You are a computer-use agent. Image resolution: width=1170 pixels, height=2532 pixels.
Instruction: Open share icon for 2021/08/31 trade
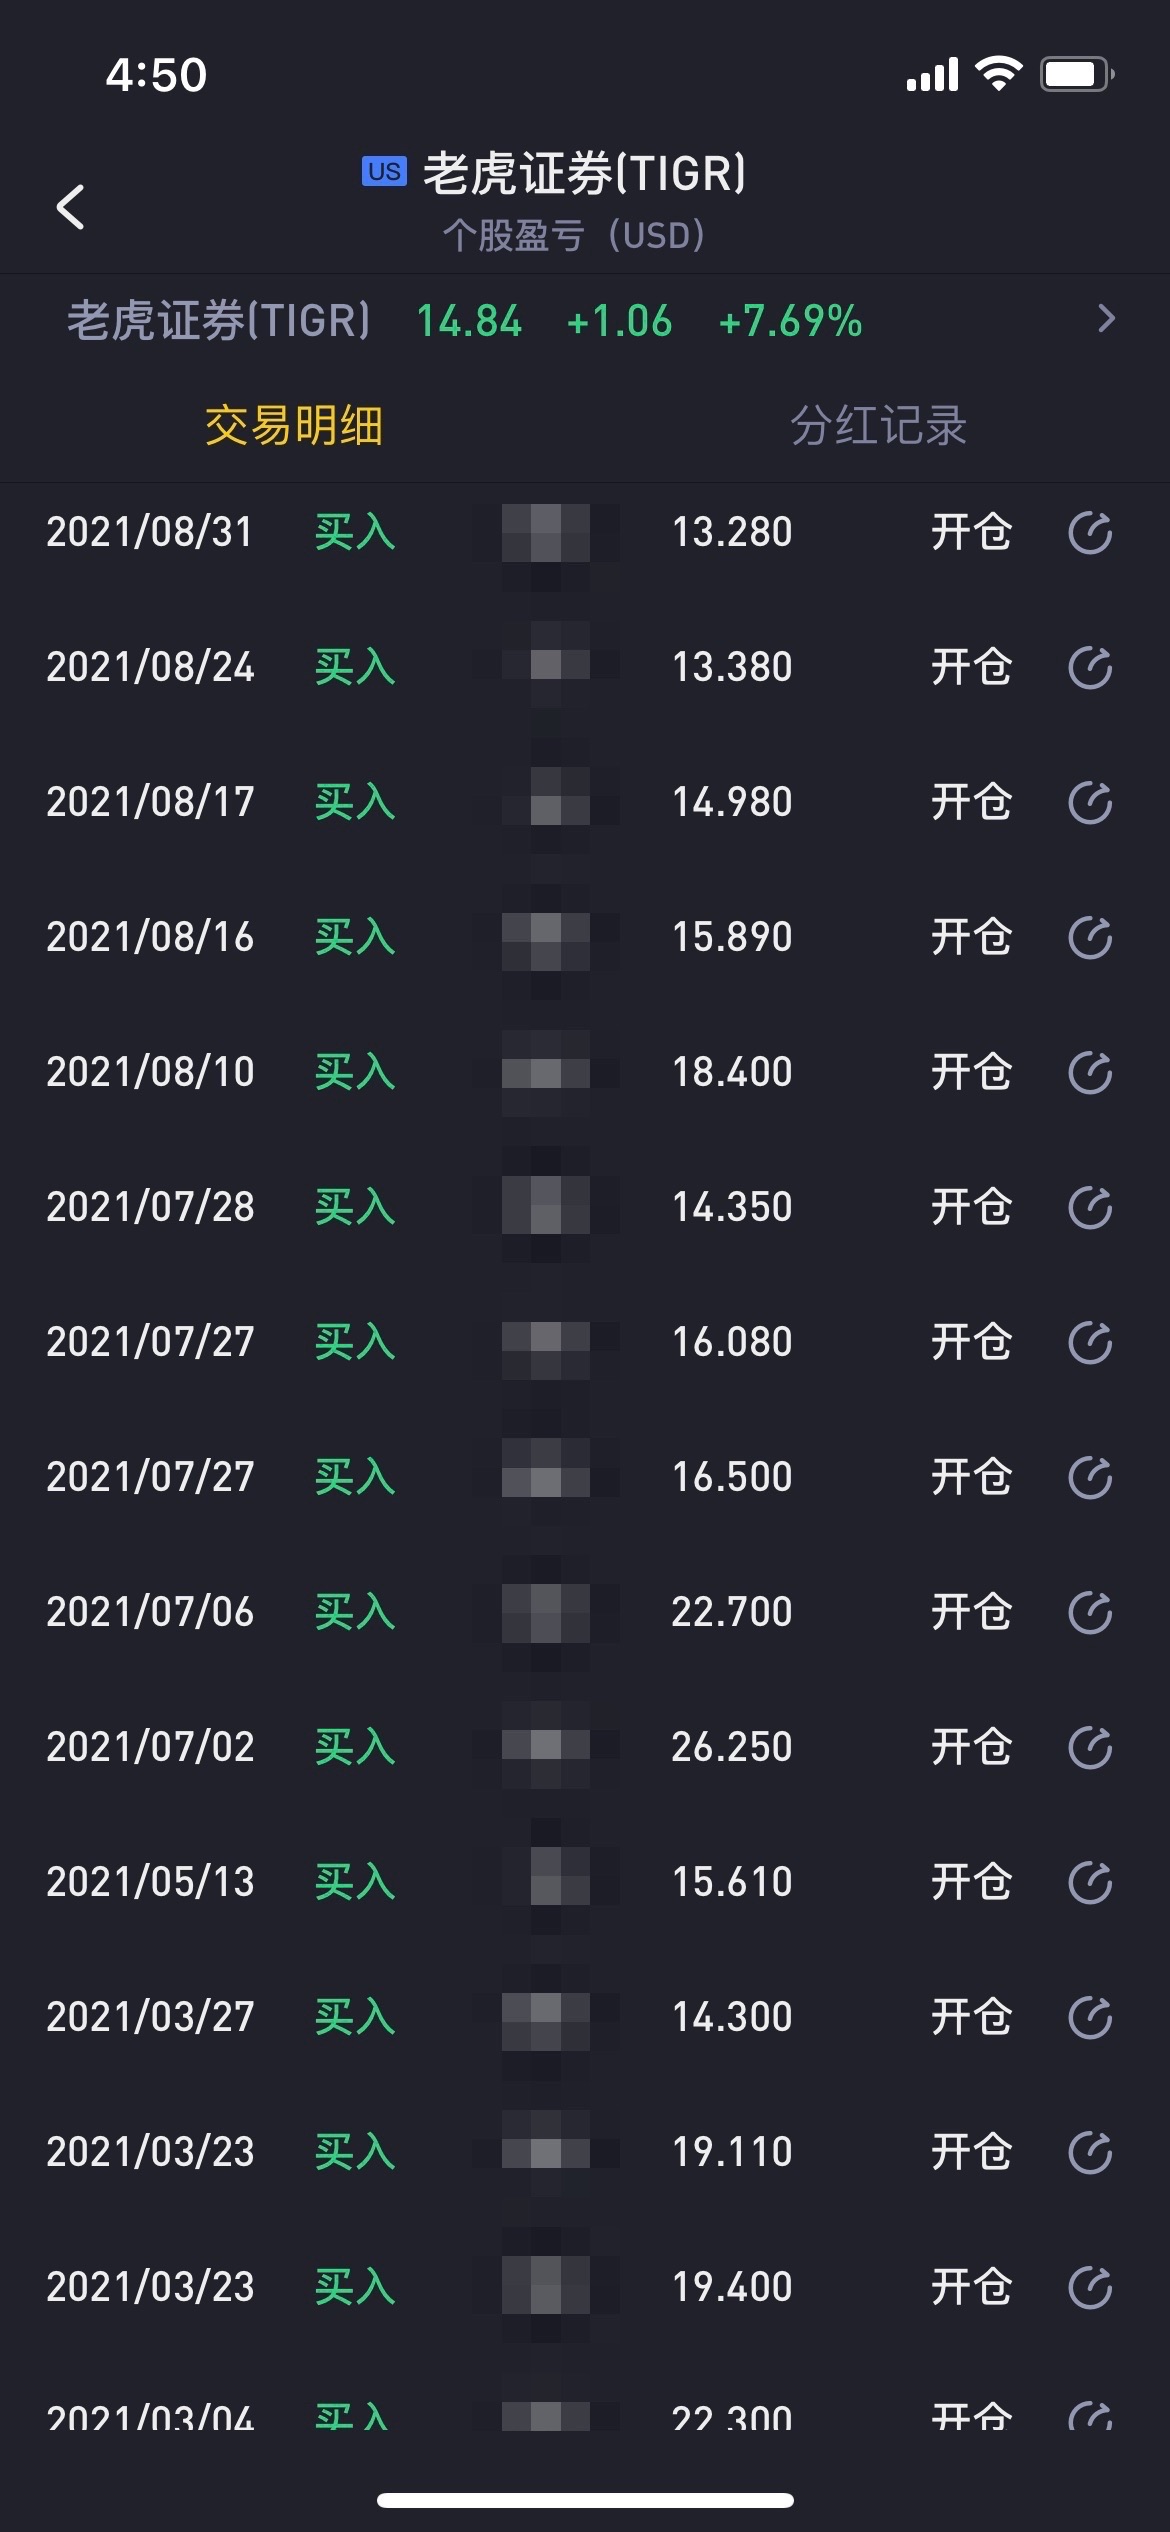pyautogui.click(x=1090, y=532)
